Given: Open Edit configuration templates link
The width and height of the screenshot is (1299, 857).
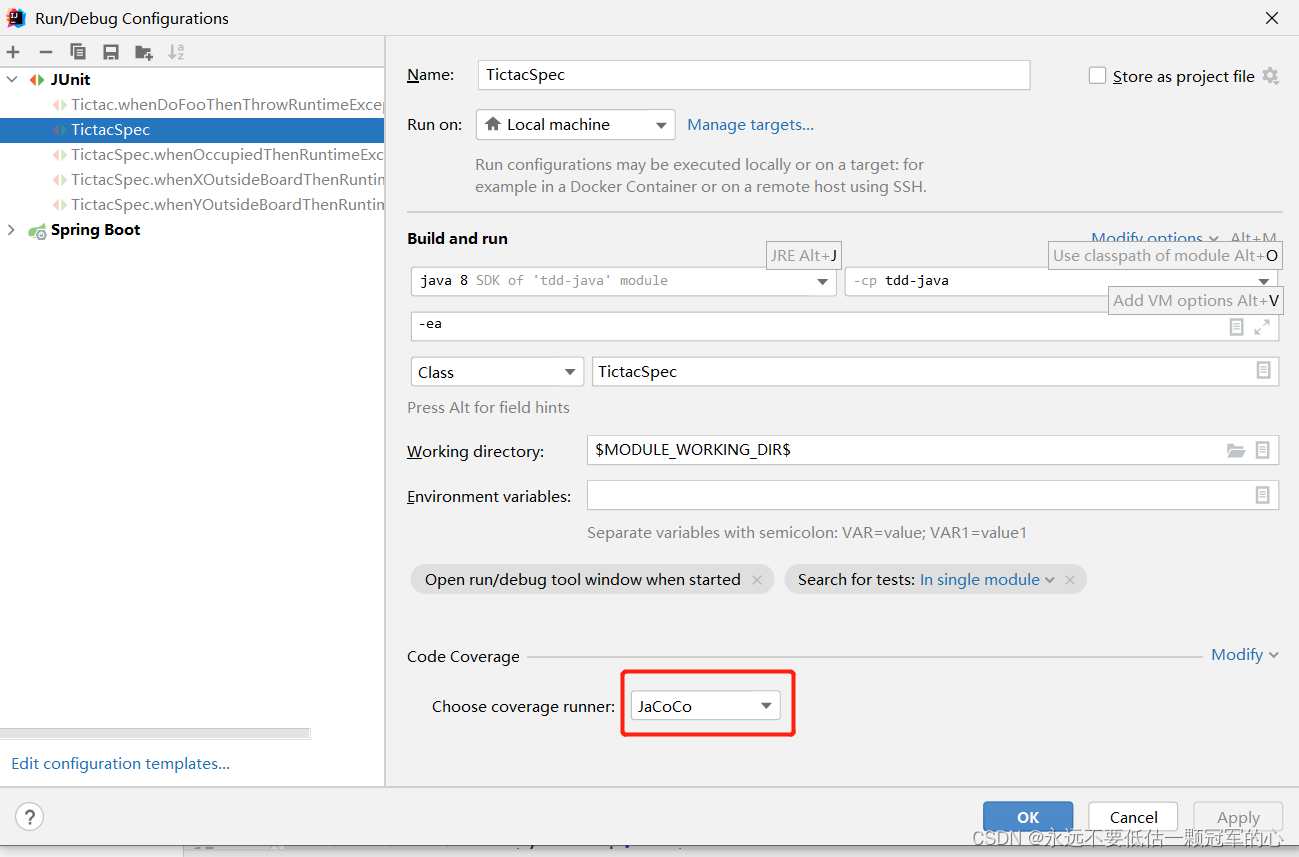Looking at the screenshot, I should coord(120,764).
